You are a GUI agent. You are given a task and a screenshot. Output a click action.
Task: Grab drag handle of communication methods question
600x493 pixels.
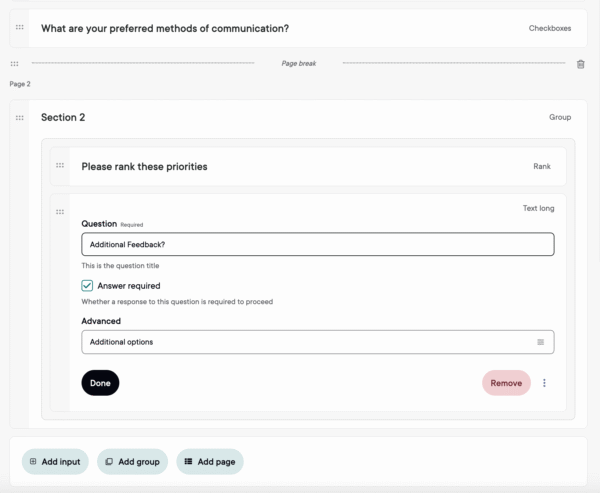pos(20,28)
